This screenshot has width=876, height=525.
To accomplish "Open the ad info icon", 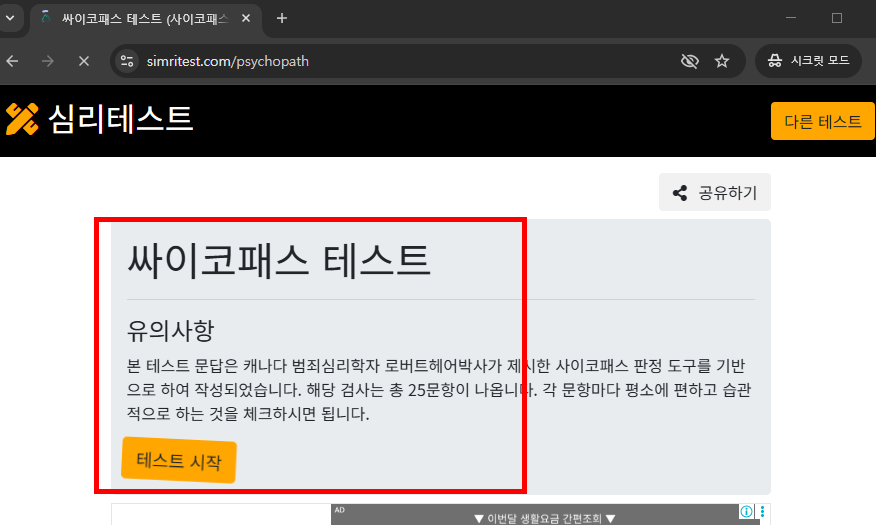I will 746,511.
